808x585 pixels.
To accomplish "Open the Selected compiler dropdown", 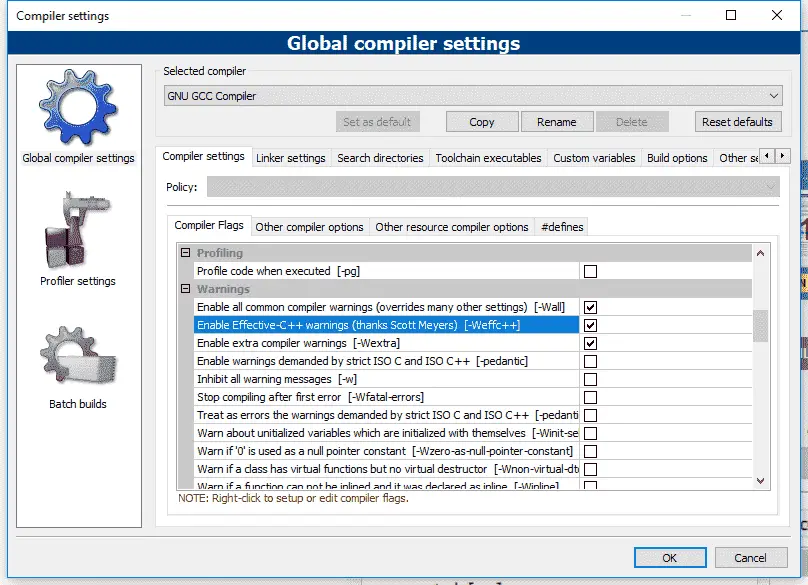I will [x=473, y=96].
